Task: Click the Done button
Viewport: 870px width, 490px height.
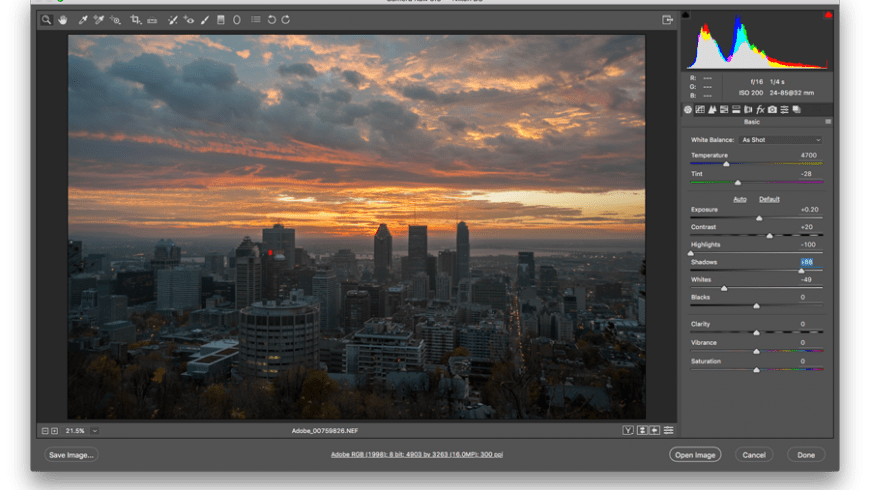Action: click(x=806, y=455)
